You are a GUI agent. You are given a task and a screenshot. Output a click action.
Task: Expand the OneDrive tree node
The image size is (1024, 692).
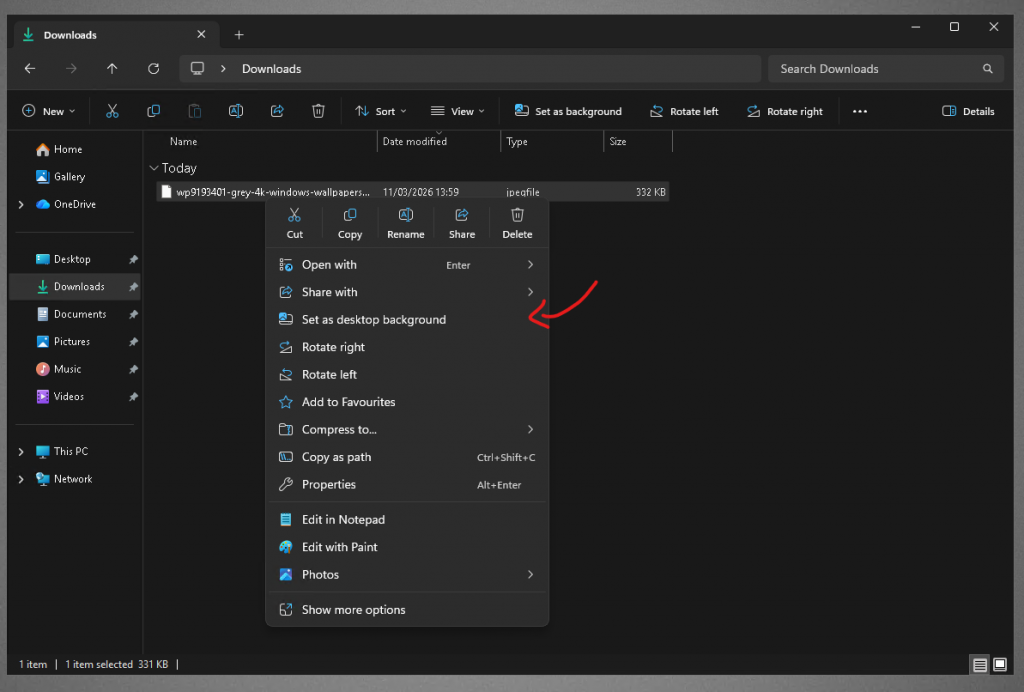point(21,205)
